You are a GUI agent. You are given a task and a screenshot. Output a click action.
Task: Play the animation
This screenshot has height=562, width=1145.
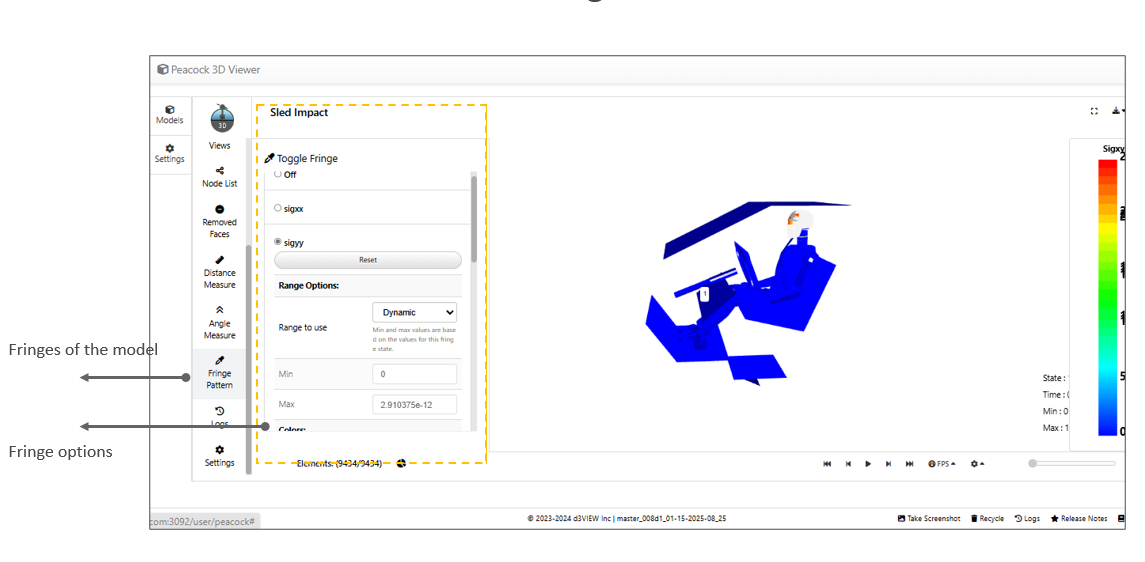868,463
